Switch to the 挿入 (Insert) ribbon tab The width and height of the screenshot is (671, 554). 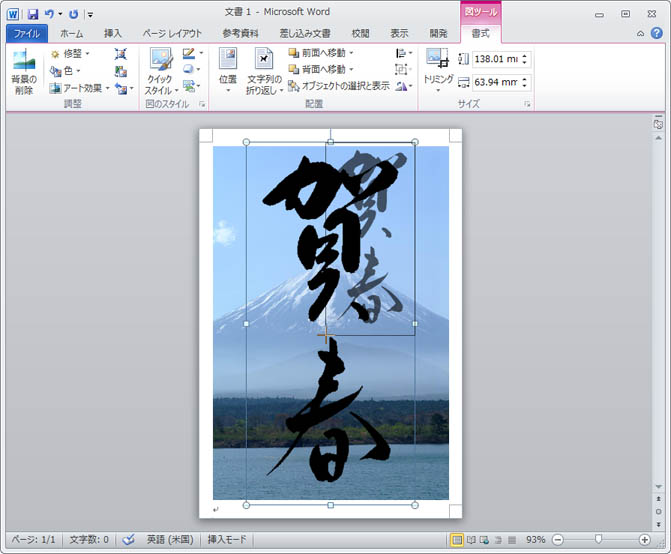click(x=113, y=33)
